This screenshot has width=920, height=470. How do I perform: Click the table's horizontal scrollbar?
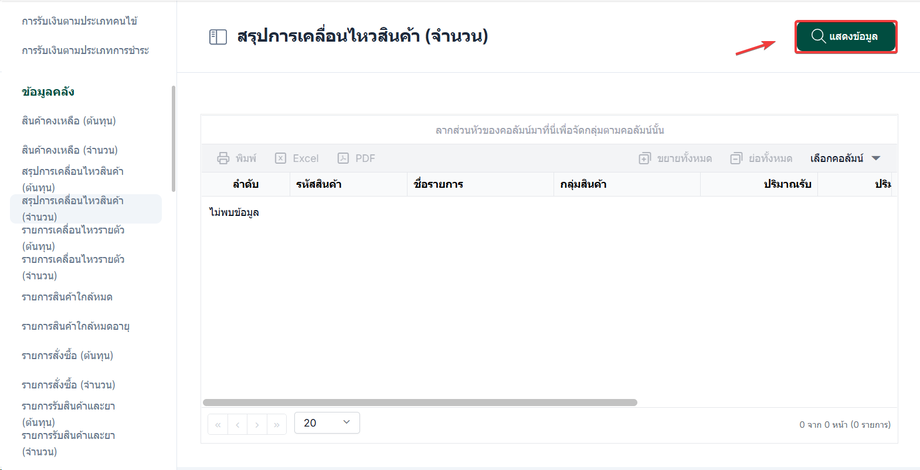click(x=420, y=403)
